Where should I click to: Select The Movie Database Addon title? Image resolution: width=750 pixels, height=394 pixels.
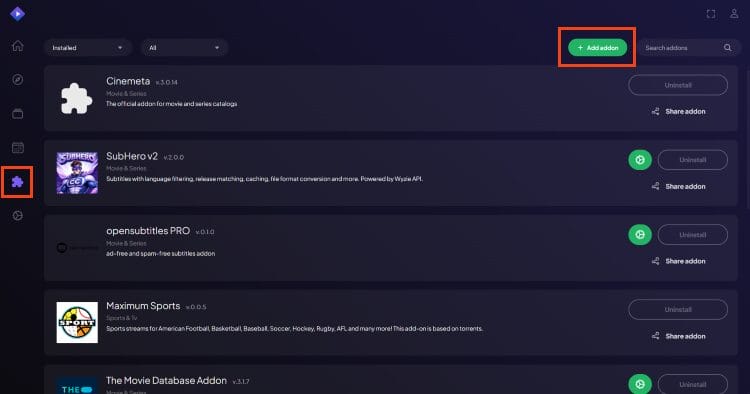pos(166,381)
